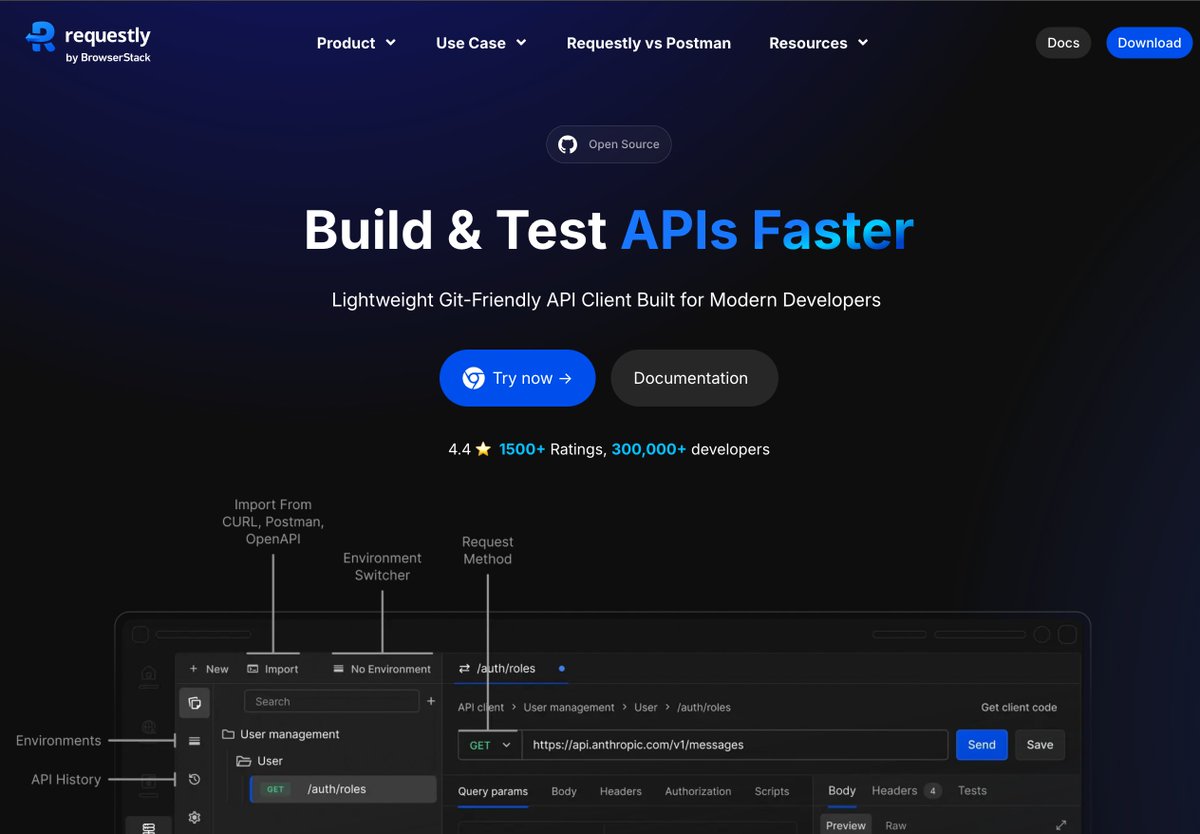The image size is (1200, 834).
Task: Click the request URL input field
Action: pyautogui.click(x=735, y=745)
